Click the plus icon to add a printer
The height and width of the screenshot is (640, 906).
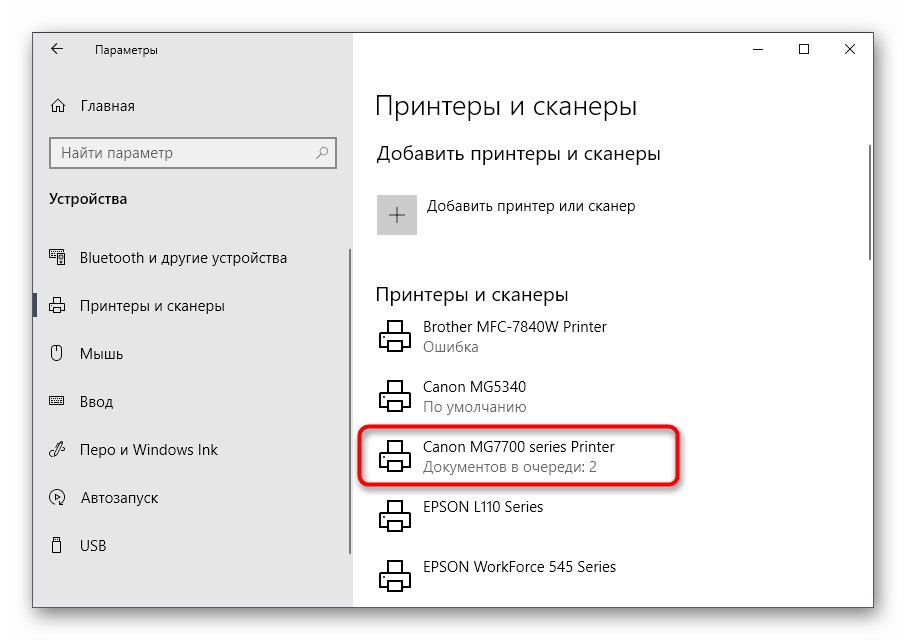point(397,214)
